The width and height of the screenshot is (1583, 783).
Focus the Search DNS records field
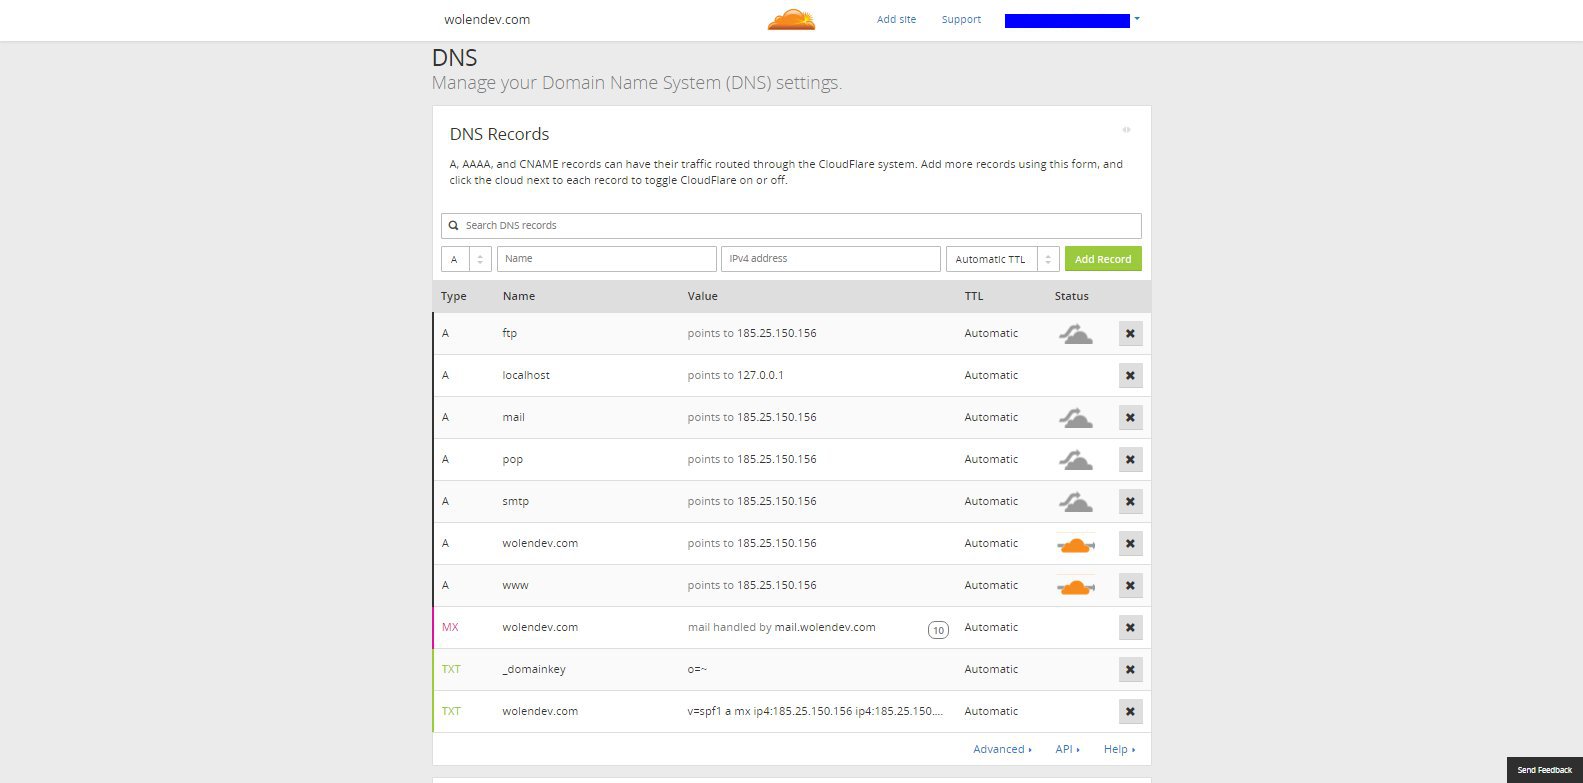pos(791,226)
